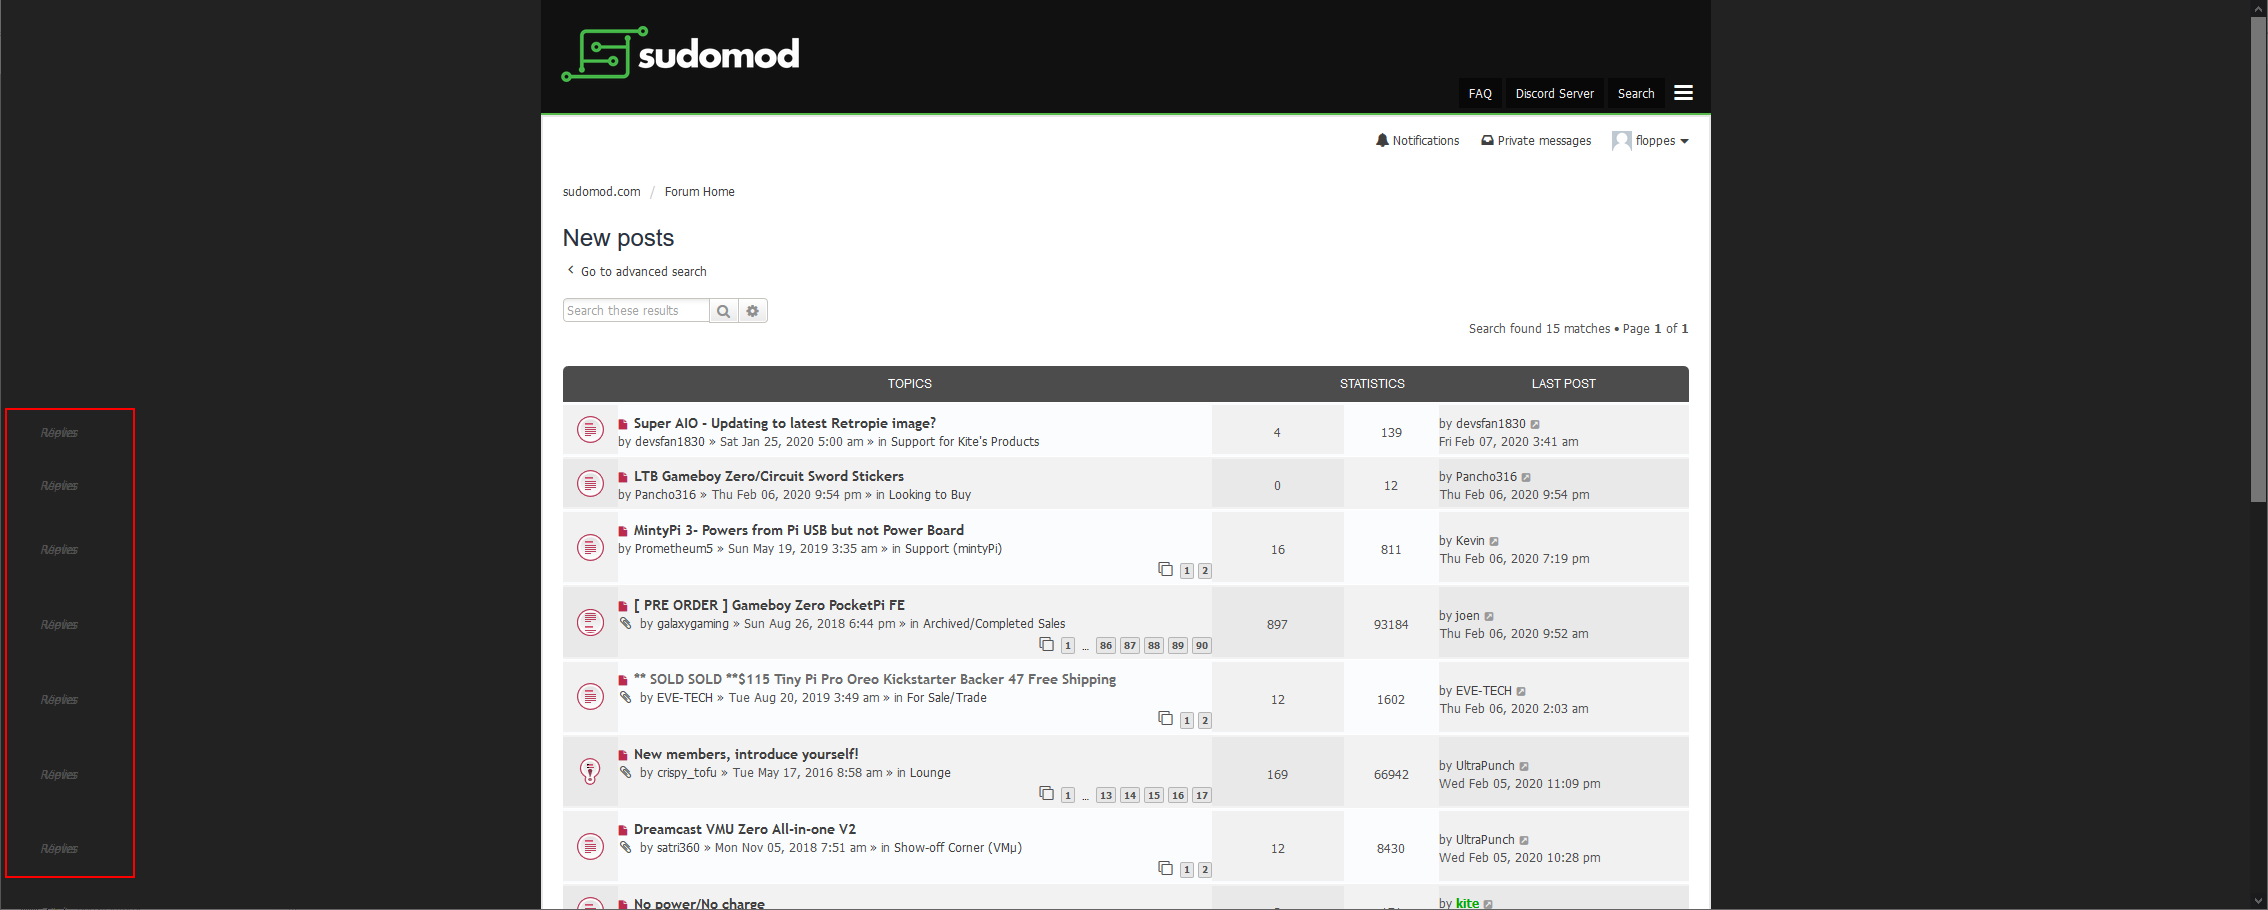This screenshot has height=910, width=2268.
Task: Open Show-off Corner (VMµ) forum link
Action: [958, 848]
